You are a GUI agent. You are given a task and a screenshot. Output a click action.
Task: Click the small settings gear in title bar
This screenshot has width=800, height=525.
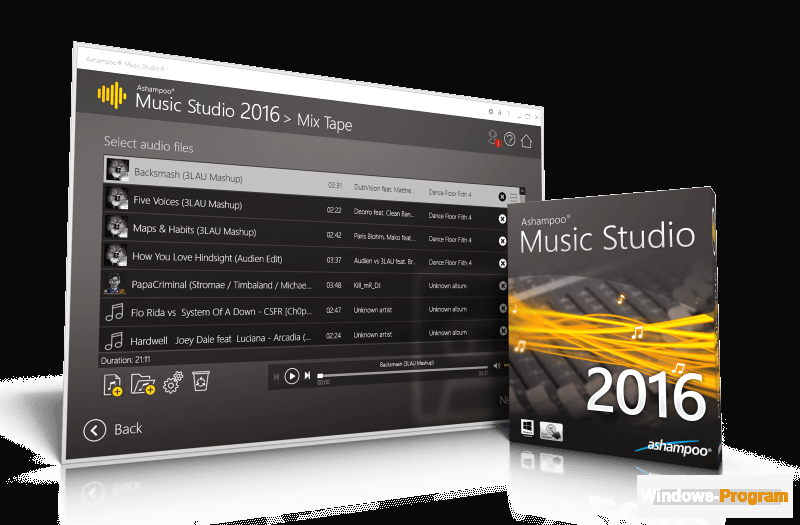491,111
